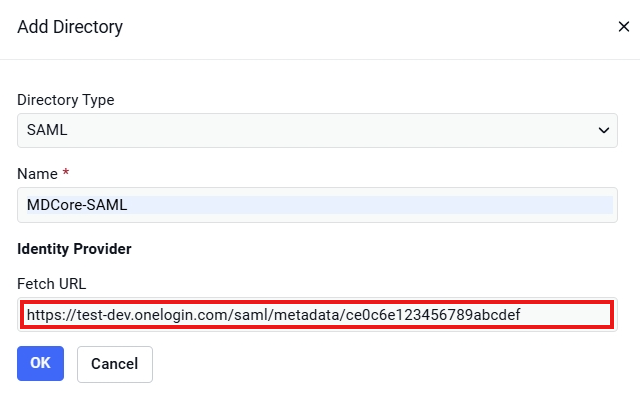Viewport: 640px width, 401px height.
Task: Focus the Name field containing MDCore-SAML
Action: (x=317, y=205)
